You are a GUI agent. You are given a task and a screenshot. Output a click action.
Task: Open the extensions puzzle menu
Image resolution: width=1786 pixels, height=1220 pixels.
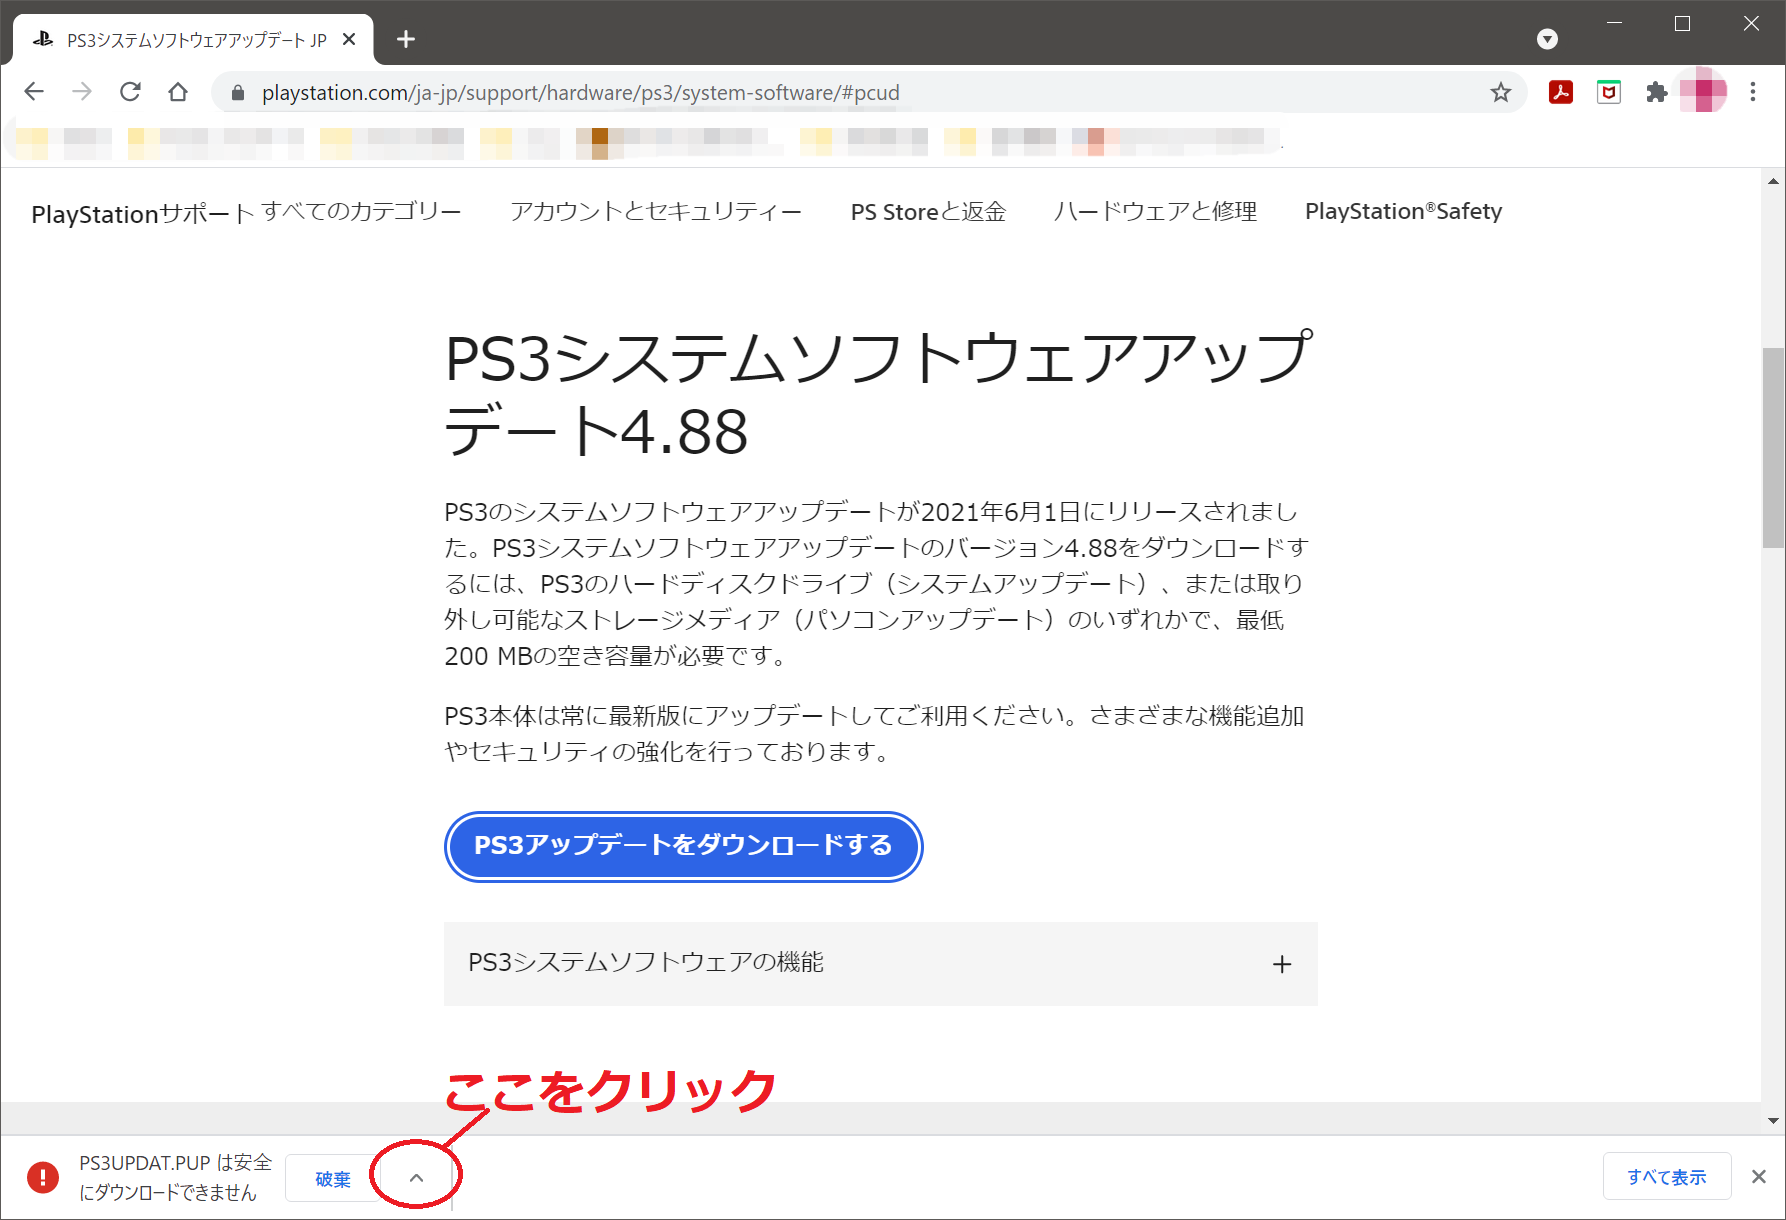pos(1657,92)
